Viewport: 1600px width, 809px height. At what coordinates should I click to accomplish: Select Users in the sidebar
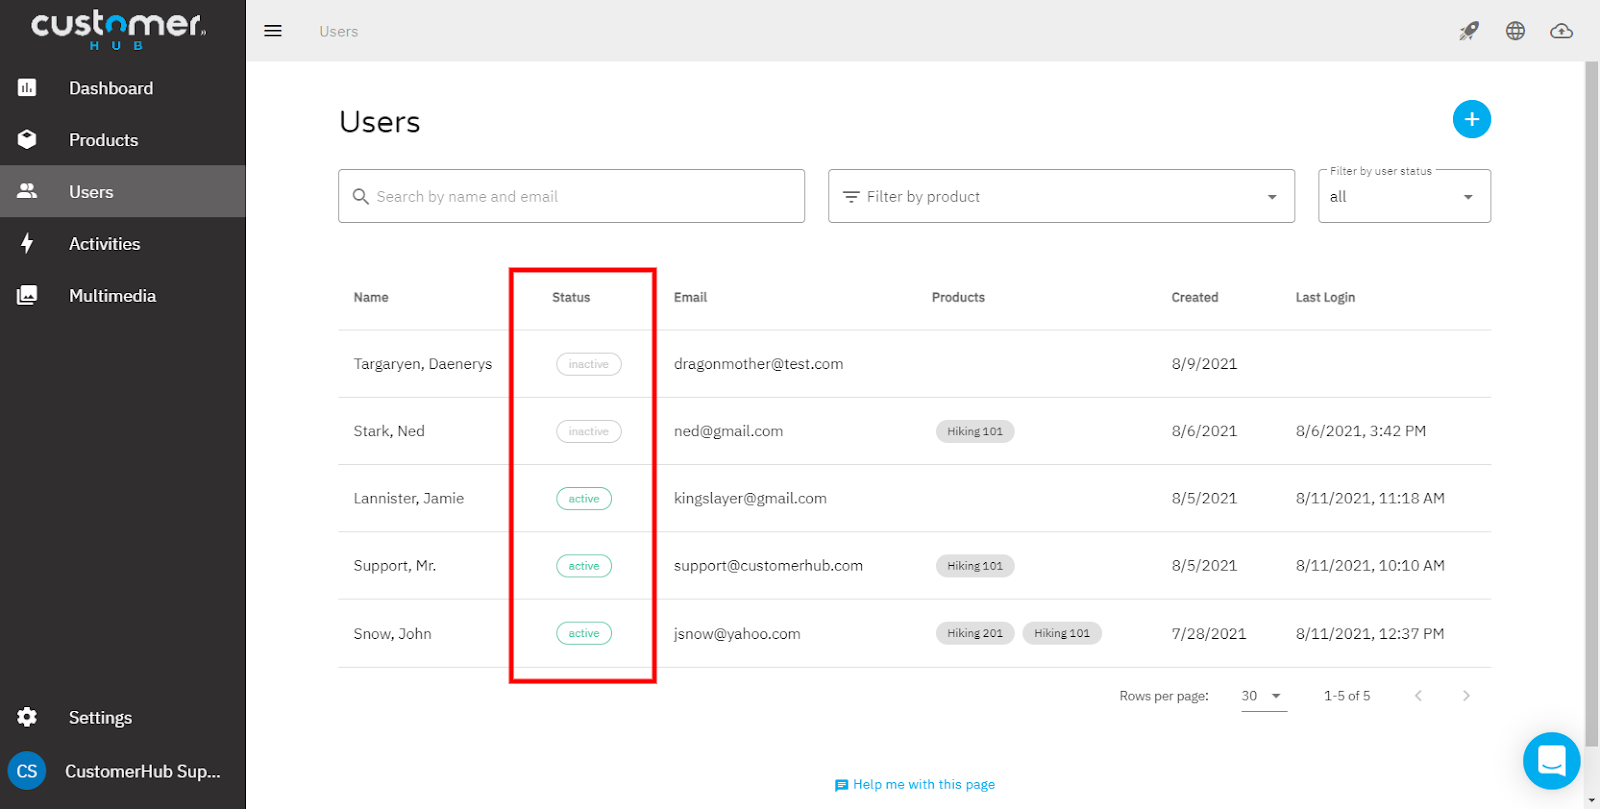122,191
